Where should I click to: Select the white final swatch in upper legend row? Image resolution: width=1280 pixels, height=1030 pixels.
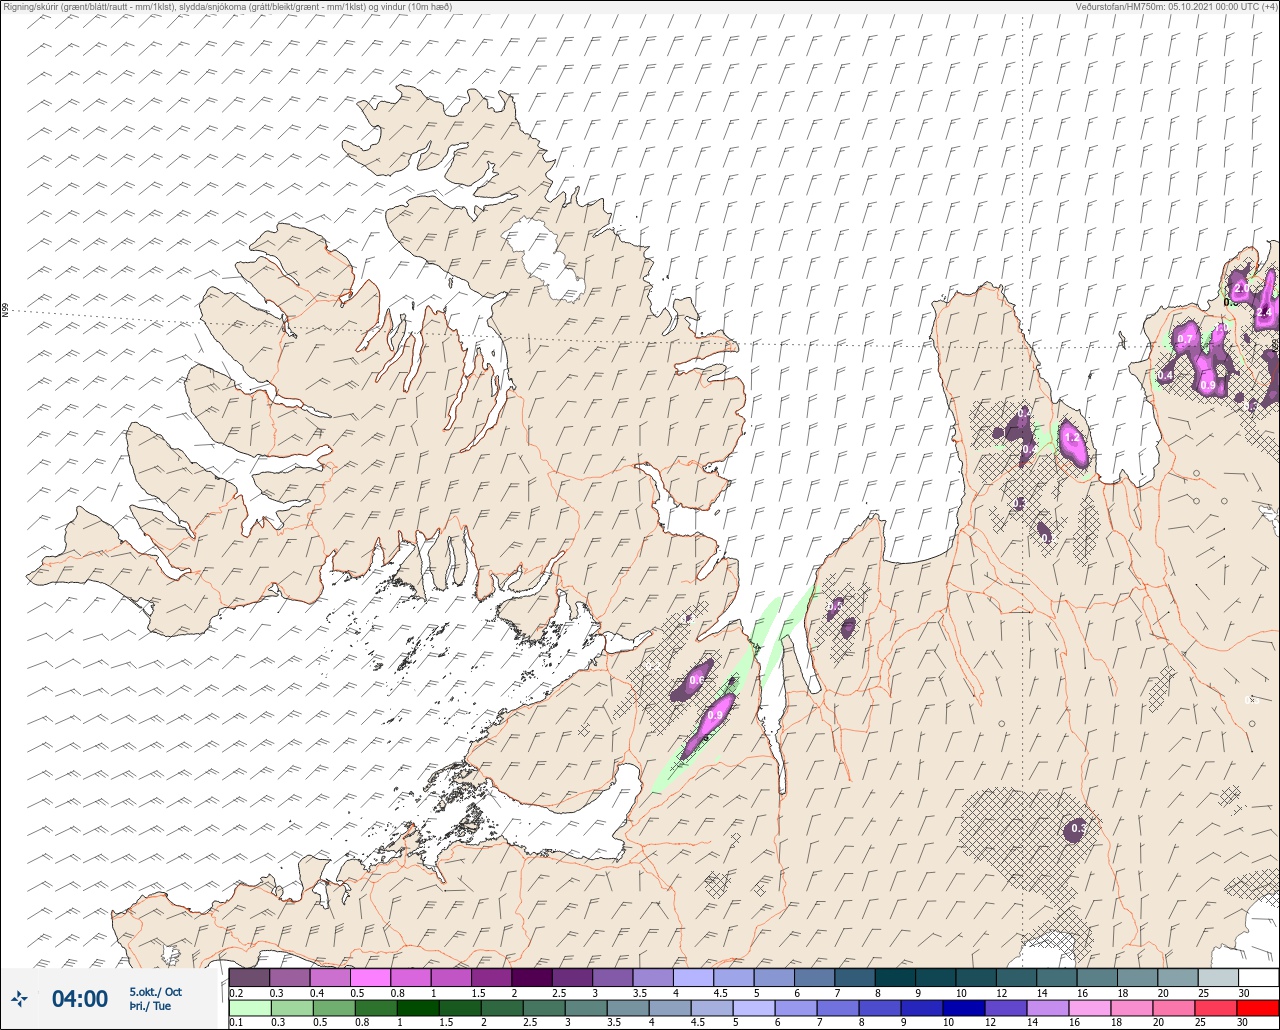pos(1258,977)
